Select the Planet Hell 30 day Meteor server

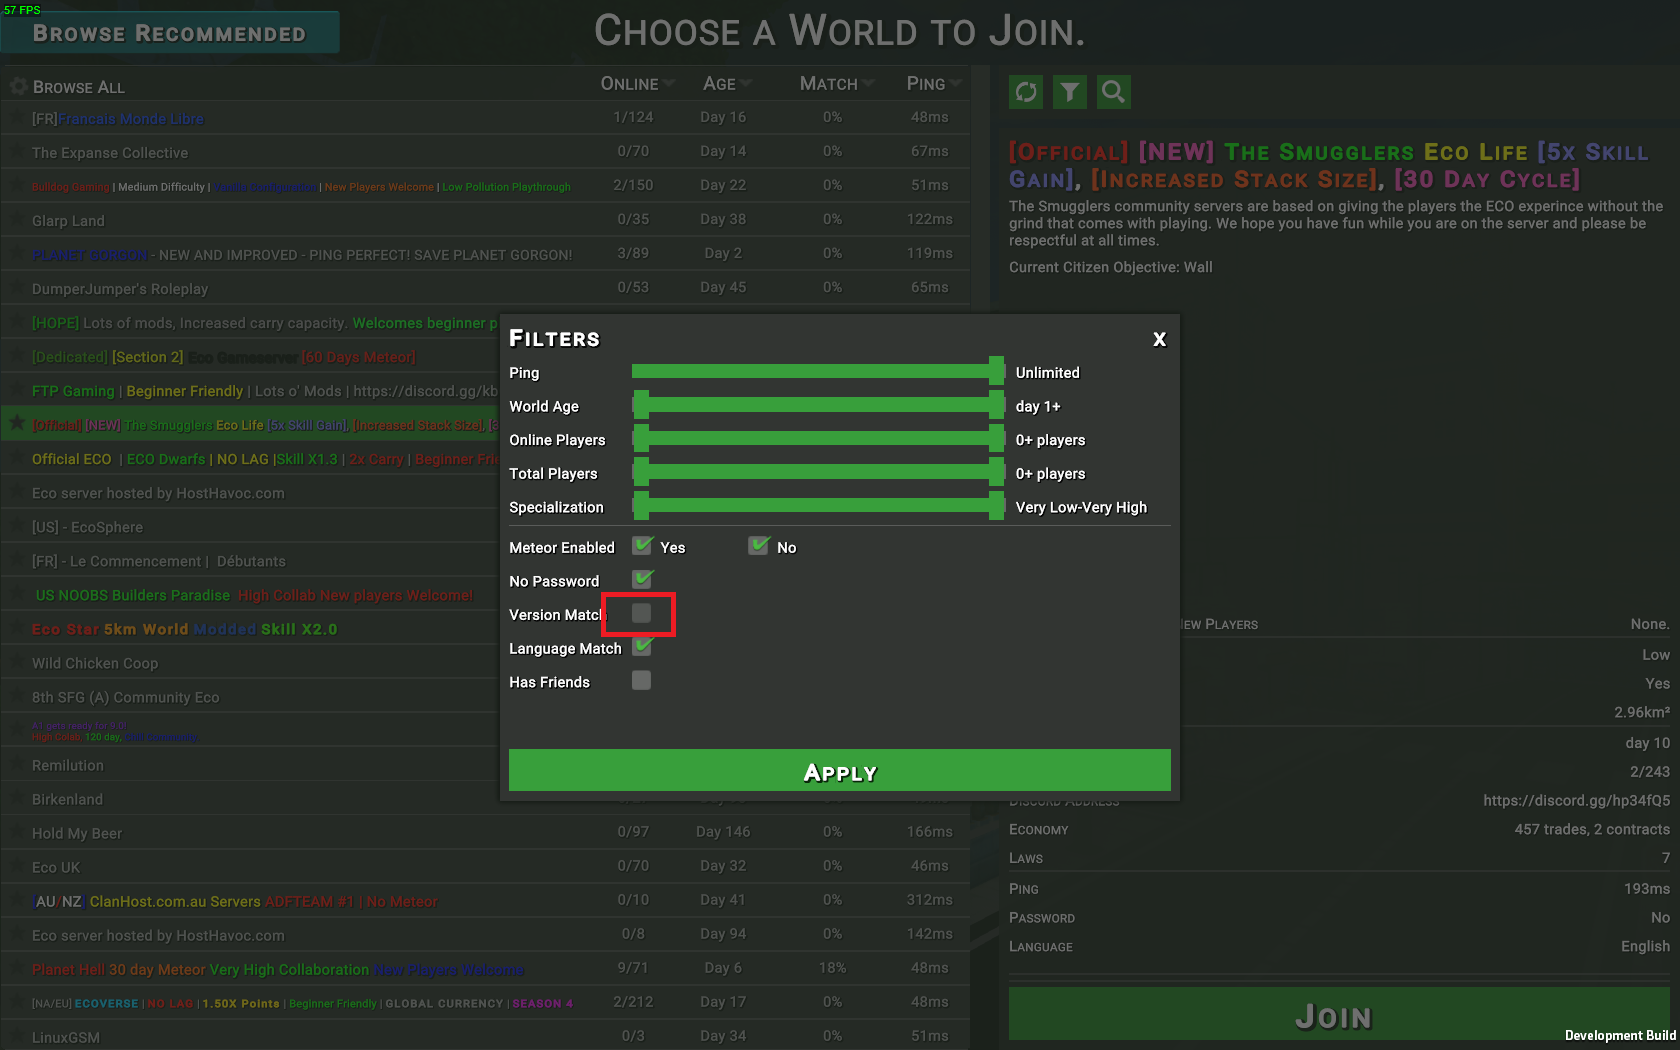coord(486,969)
